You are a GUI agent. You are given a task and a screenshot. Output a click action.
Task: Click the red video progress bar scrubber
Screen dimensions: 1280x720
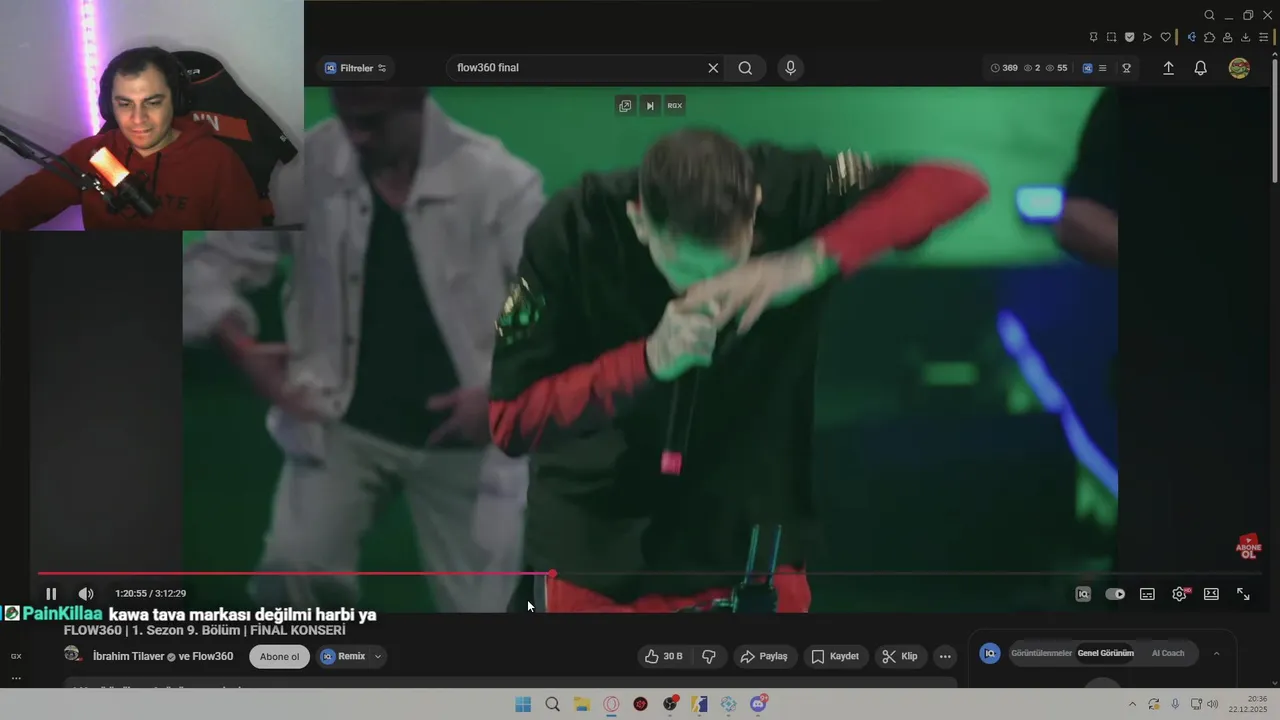click(x=552, y=574)
